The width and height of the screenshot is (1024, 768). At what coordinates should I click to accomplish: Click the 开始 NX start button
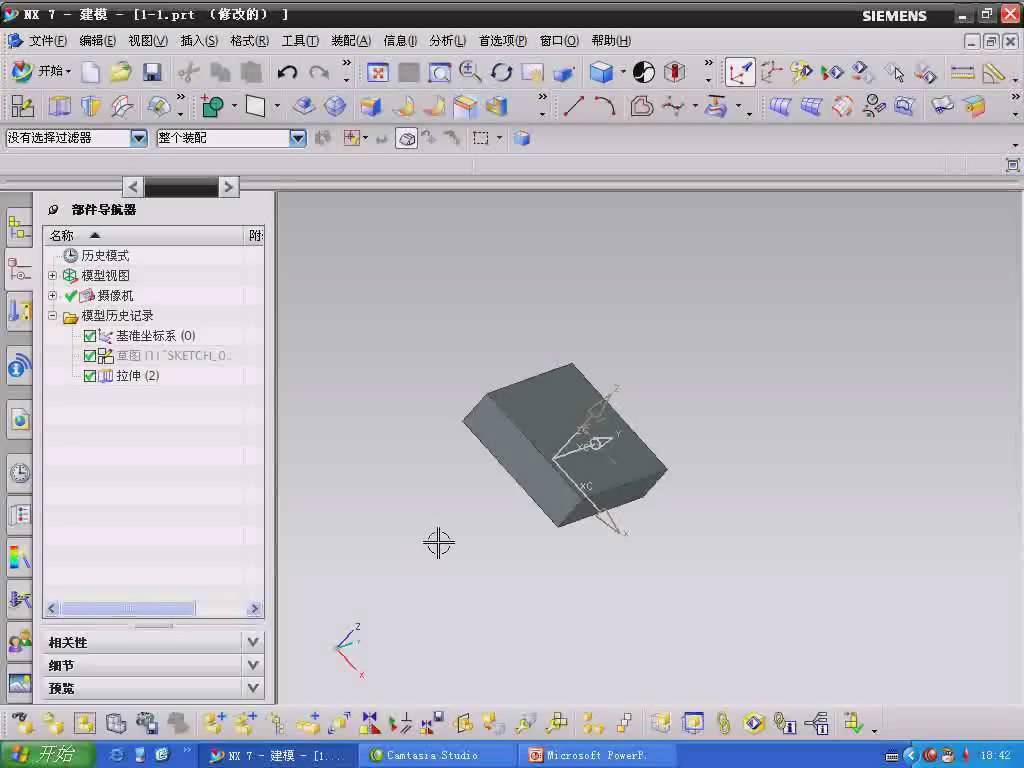click(x=40, y=71)
